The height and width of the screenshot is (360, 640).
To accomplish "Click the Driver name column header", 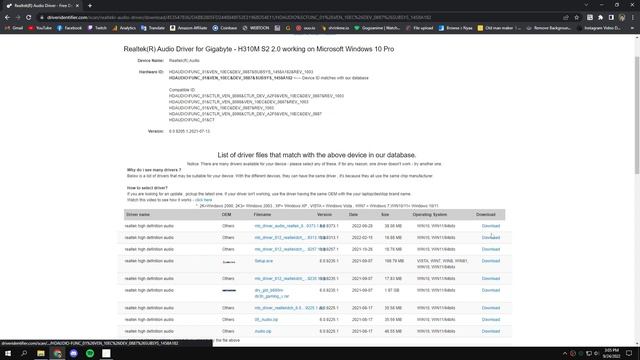I will 138,214.
